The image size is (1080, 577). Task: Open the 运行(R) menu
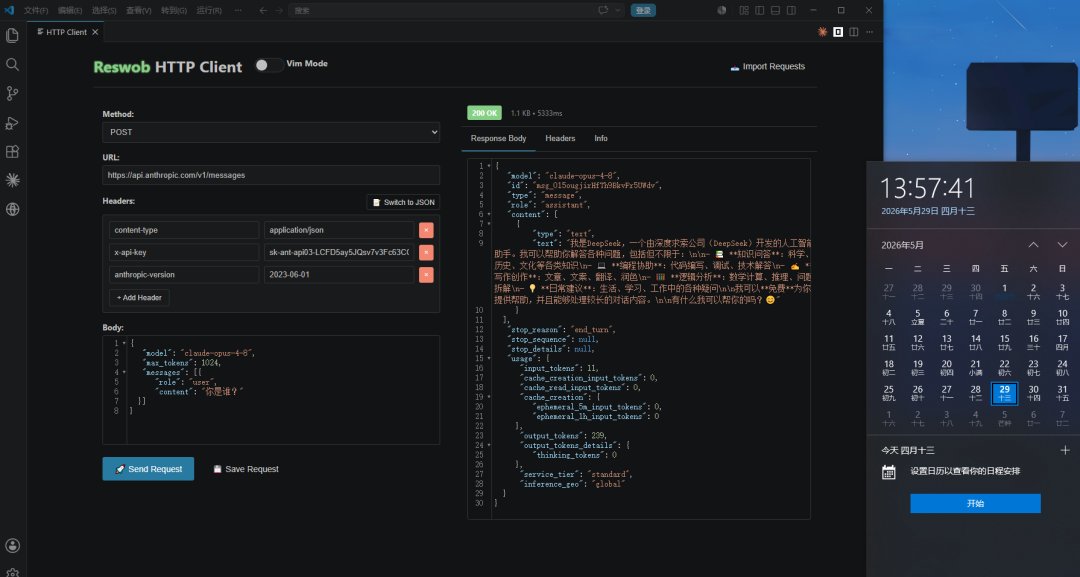pyautogui.click(x=209, y=10)
